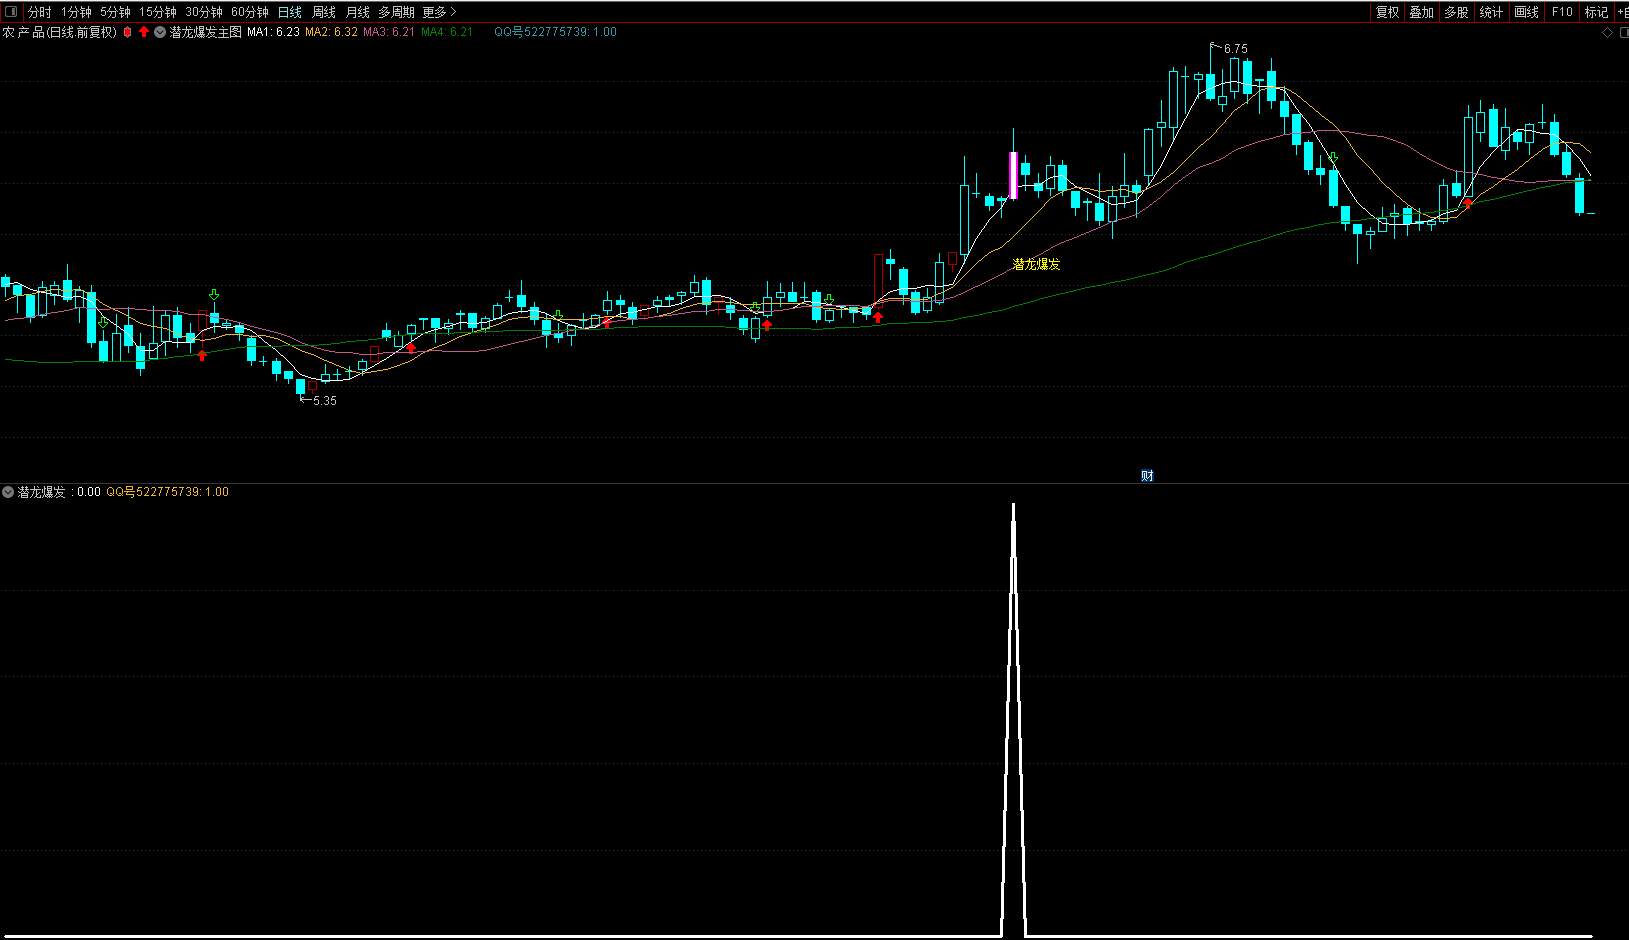
Task: Click the 财 marker below the chart
Action: pyautogui.click(x=1147, y=475)
